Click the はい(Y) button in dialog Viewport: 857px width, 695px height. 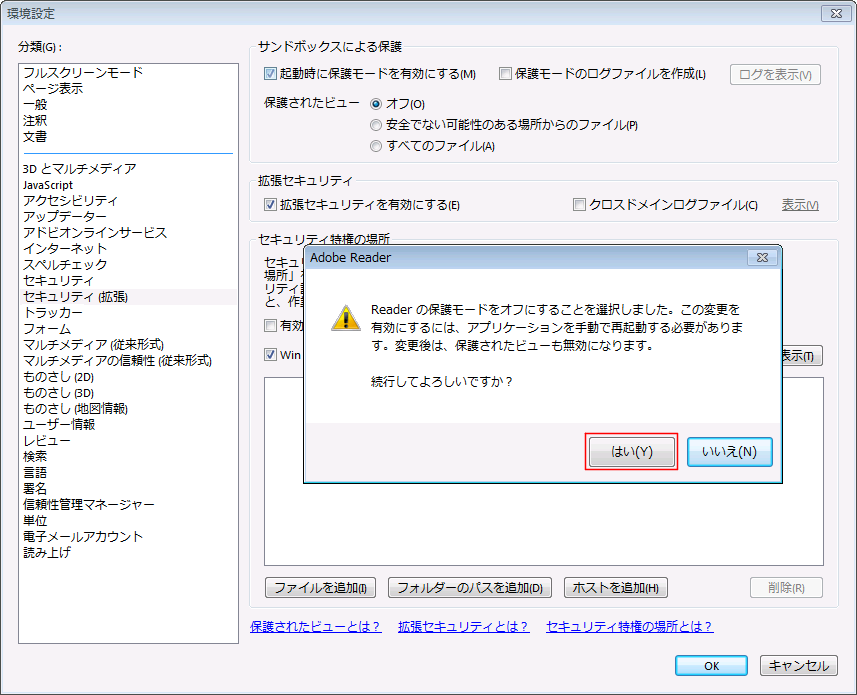click(x=632, y=452)
